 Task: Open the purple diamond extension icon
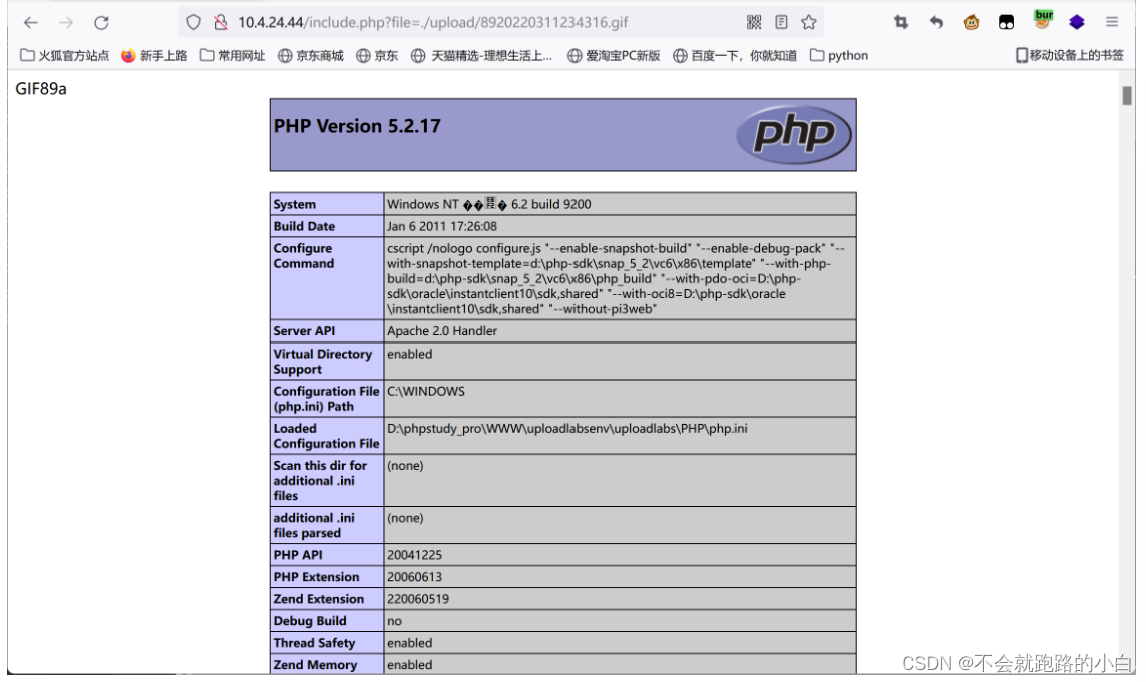click(x=1077, y=23)
